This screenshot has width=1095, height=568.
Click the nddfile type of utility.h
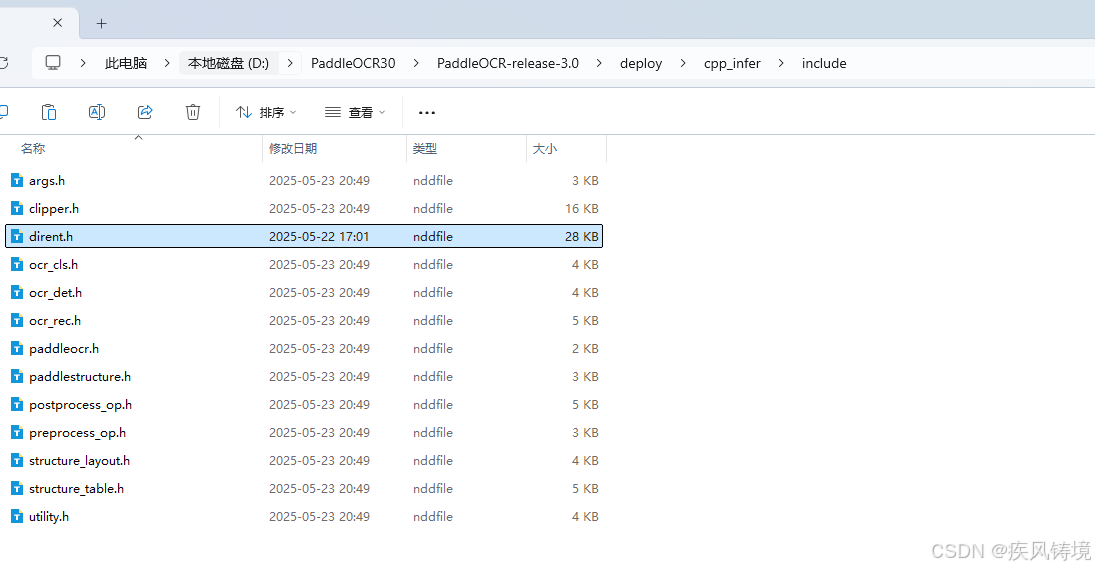(x=433, y=516)
